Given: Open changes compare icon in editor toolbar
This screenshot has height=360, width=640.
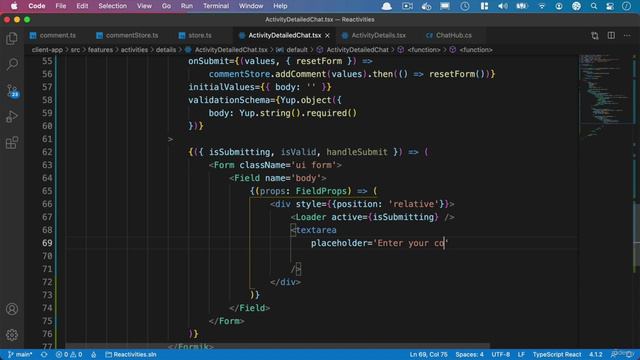Looking at the screenshot, I should tap(595, 36).
